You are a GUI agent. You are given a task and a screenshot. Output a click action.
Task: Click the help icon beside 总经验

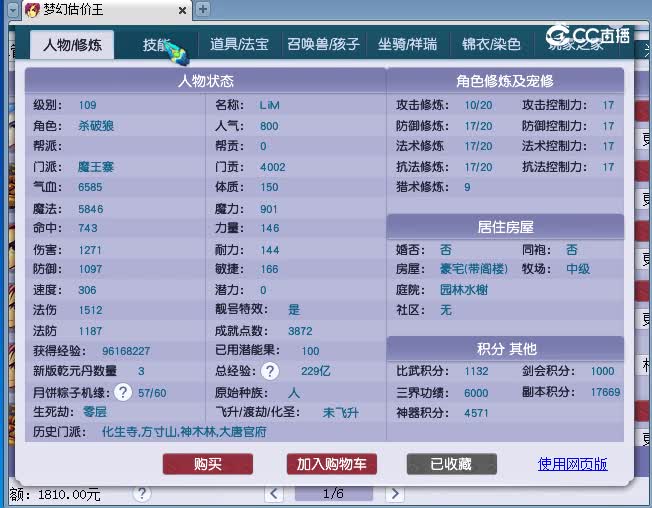(x=270, y=371)
